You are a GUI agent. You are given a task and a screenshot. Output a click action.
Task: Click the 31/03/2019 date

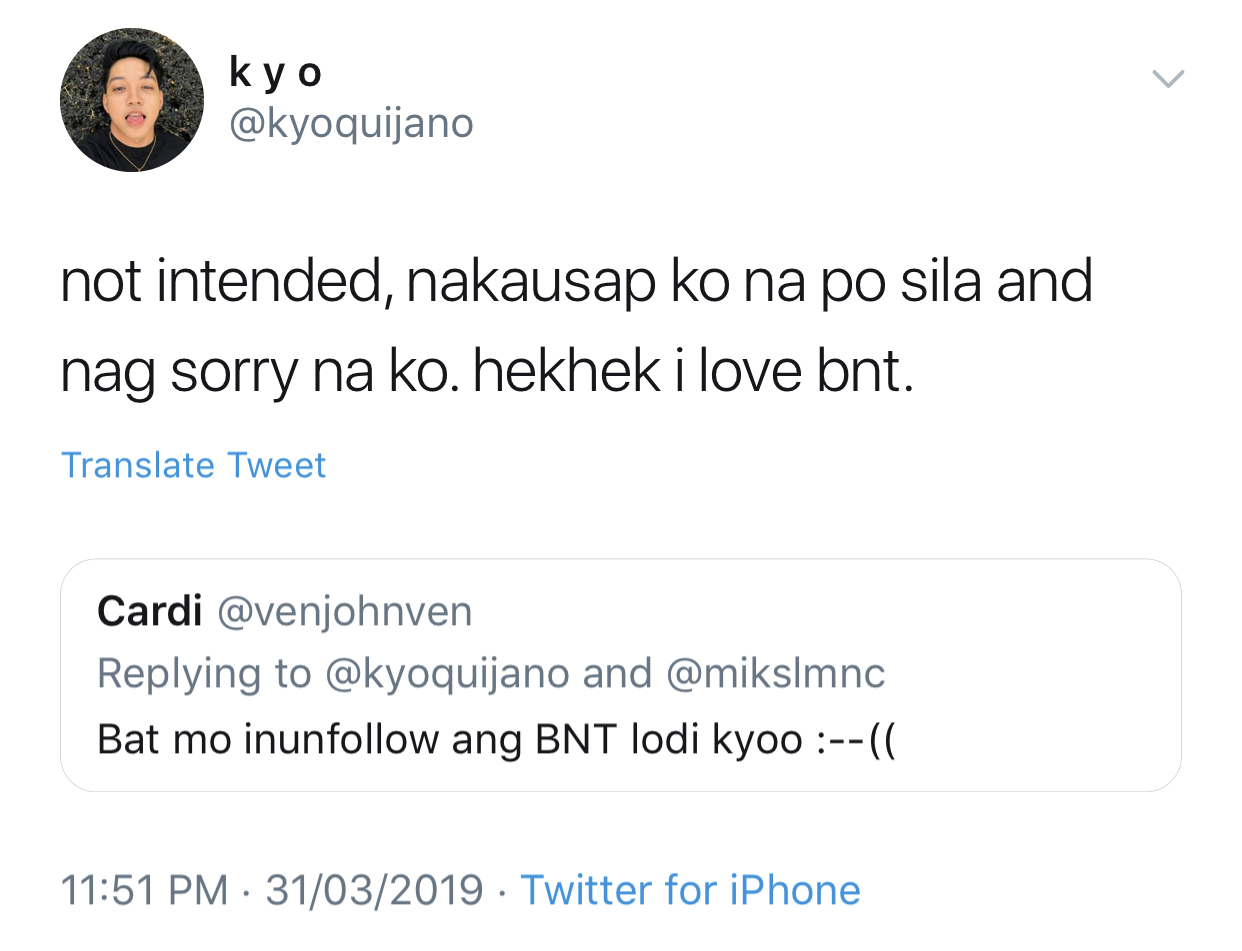(x=374, y=890)
